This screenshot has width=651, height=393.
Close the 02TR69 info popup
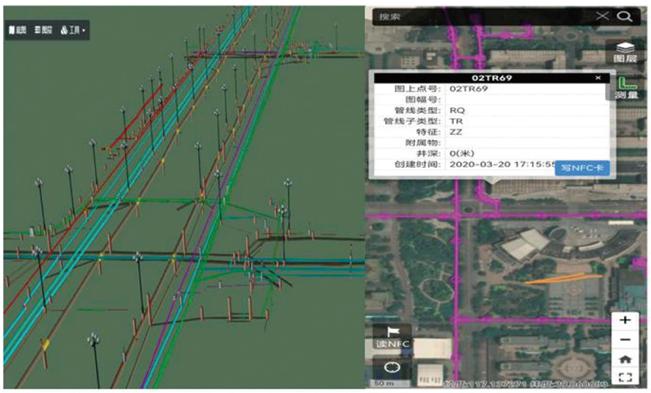[x=598, y=78]
